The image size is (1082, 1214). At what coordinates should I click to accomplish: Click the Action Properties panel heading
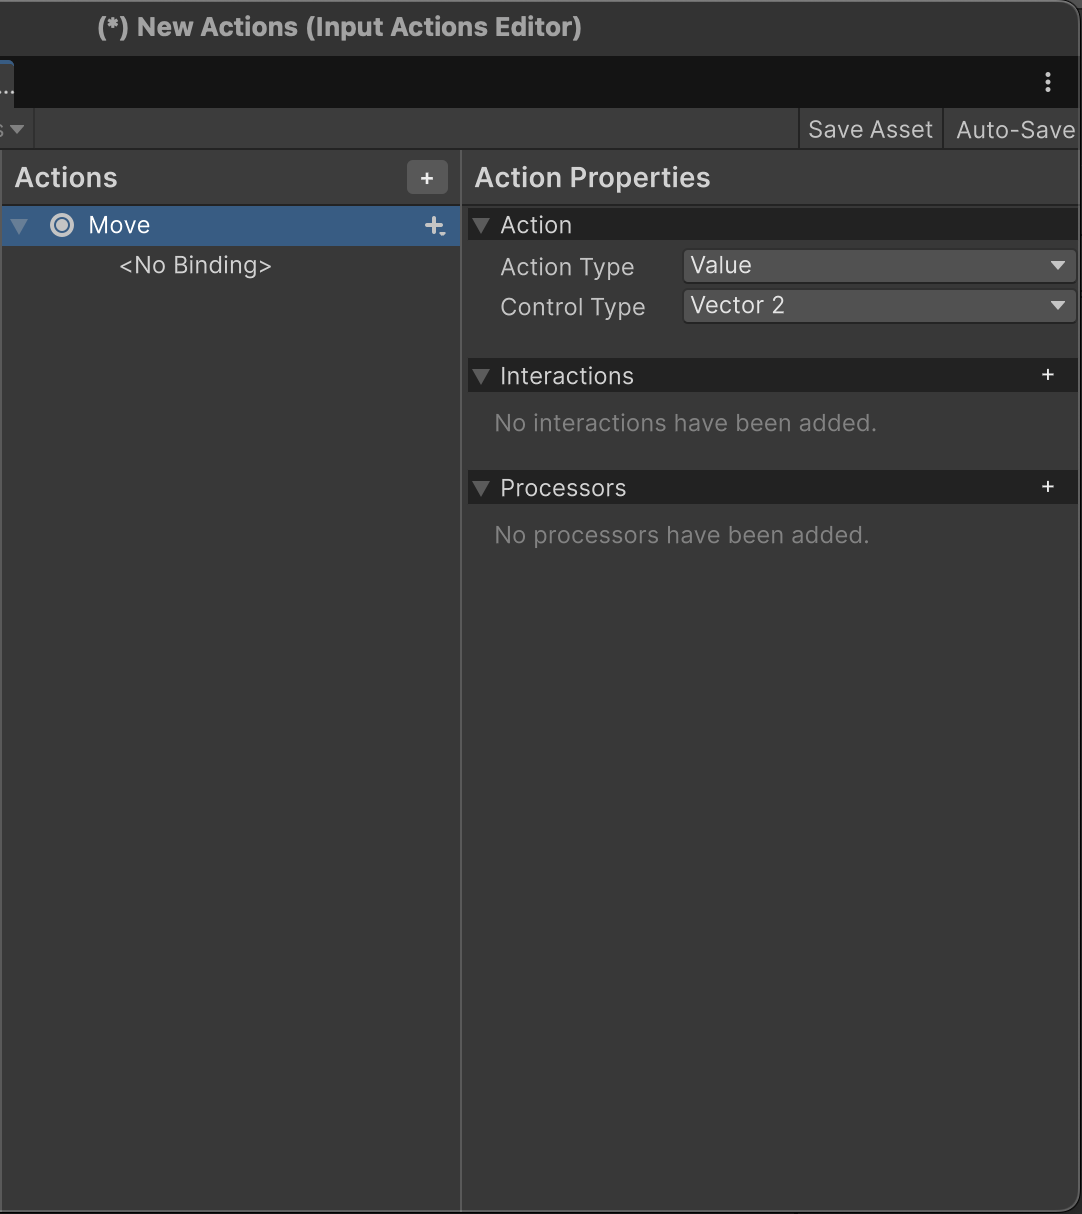(x=592, y=178)
